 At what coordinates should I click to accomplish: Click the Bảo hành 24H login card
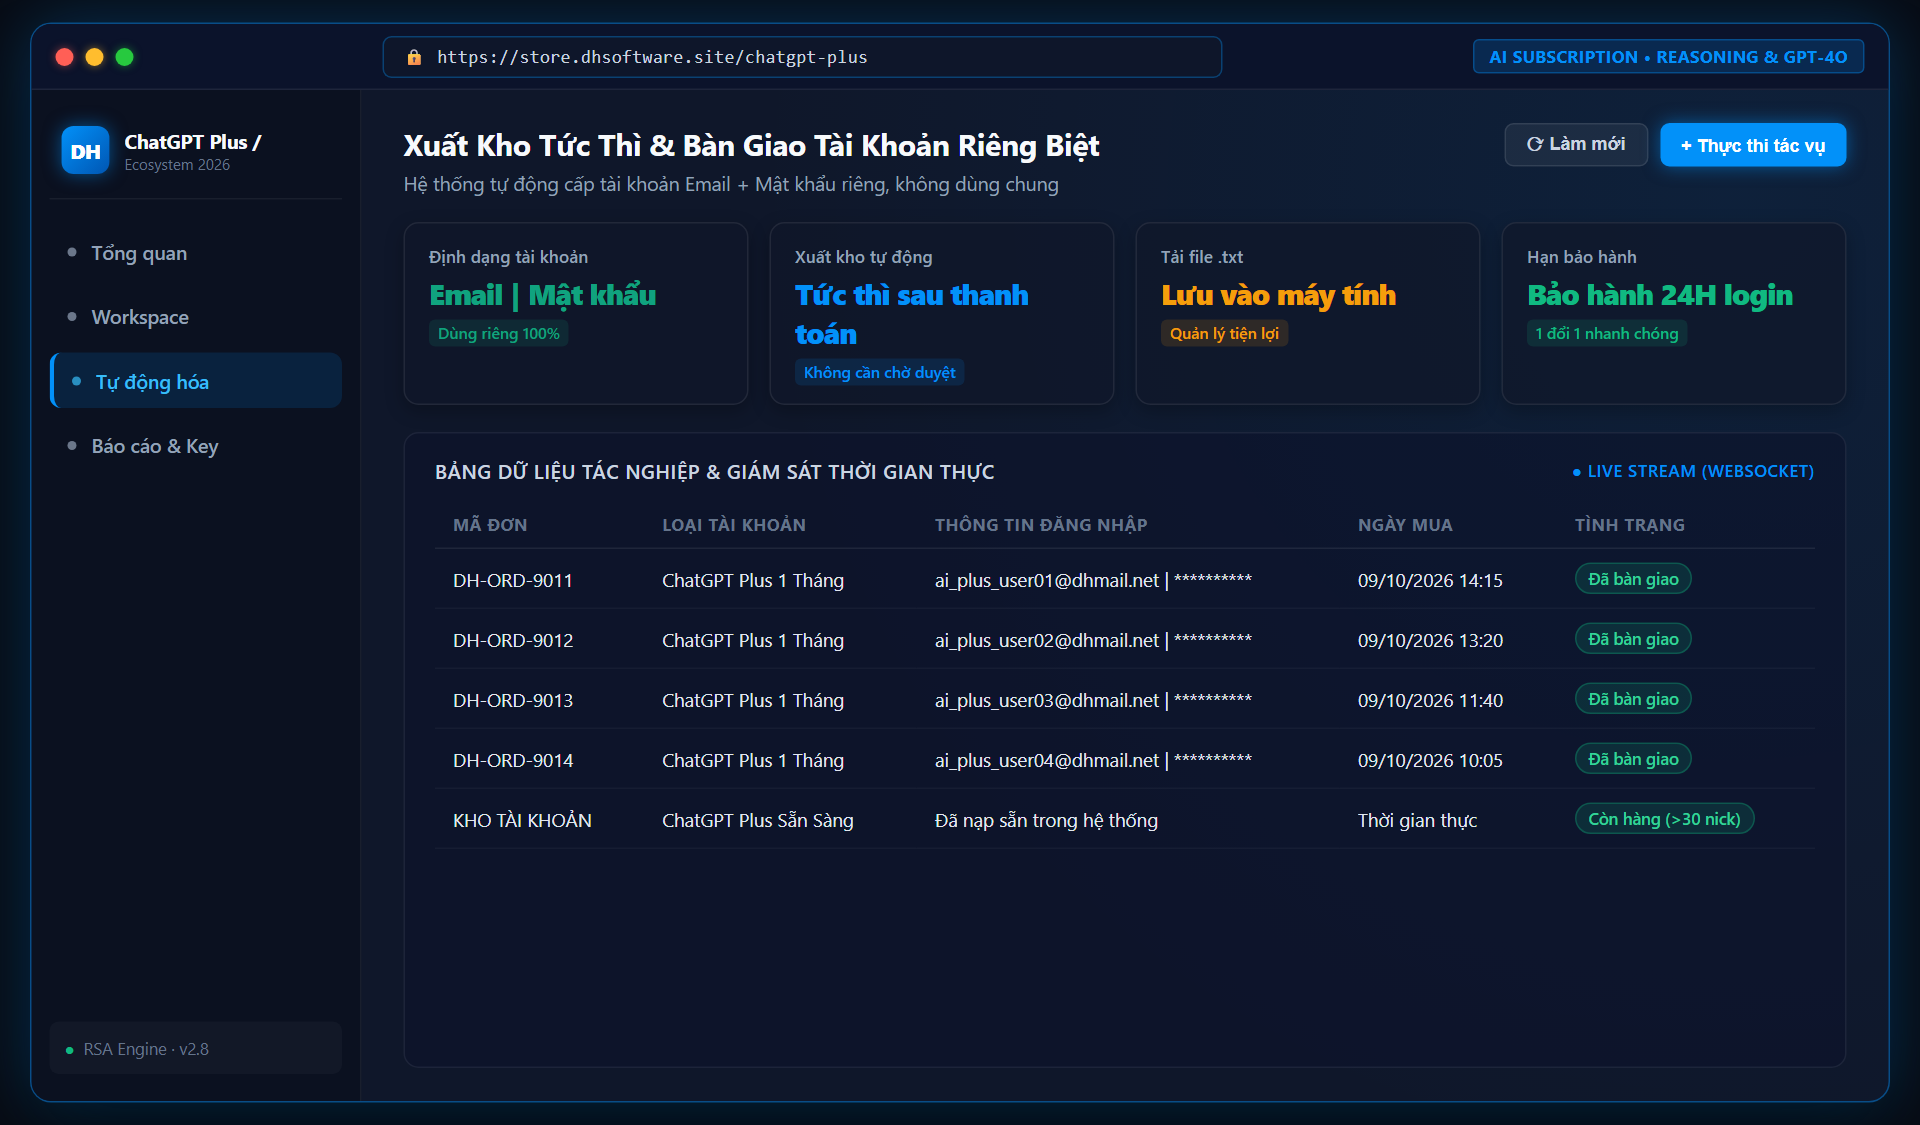1674,313
